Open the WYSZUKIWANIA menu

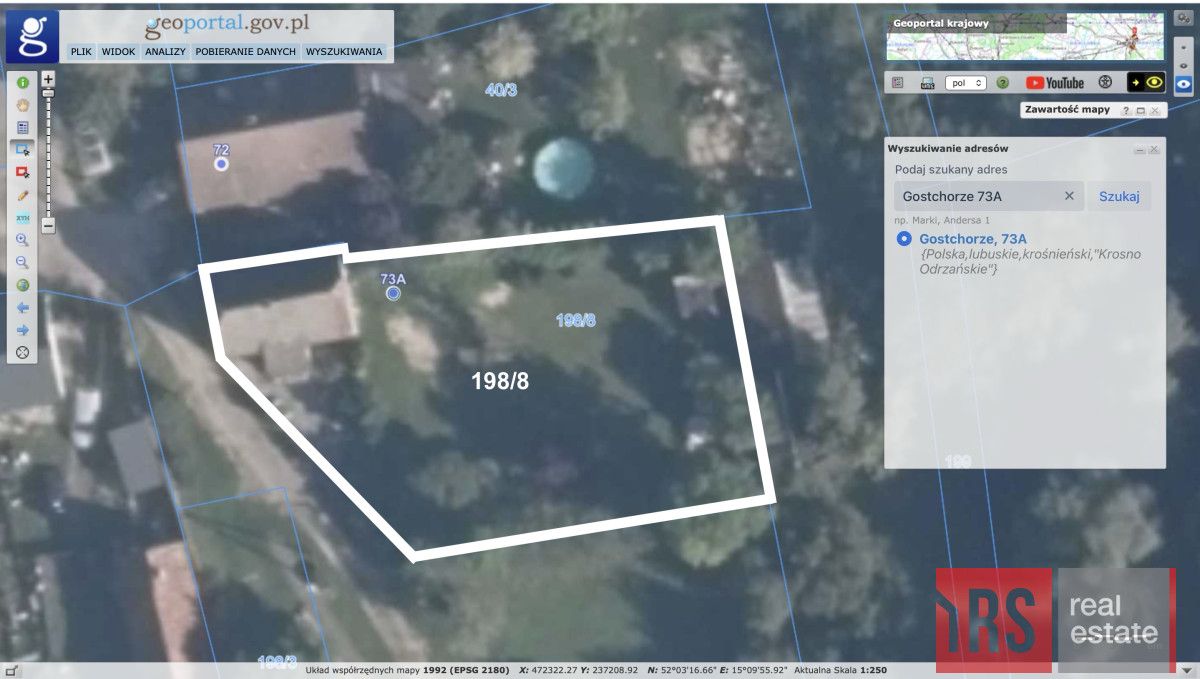(344, 51)
